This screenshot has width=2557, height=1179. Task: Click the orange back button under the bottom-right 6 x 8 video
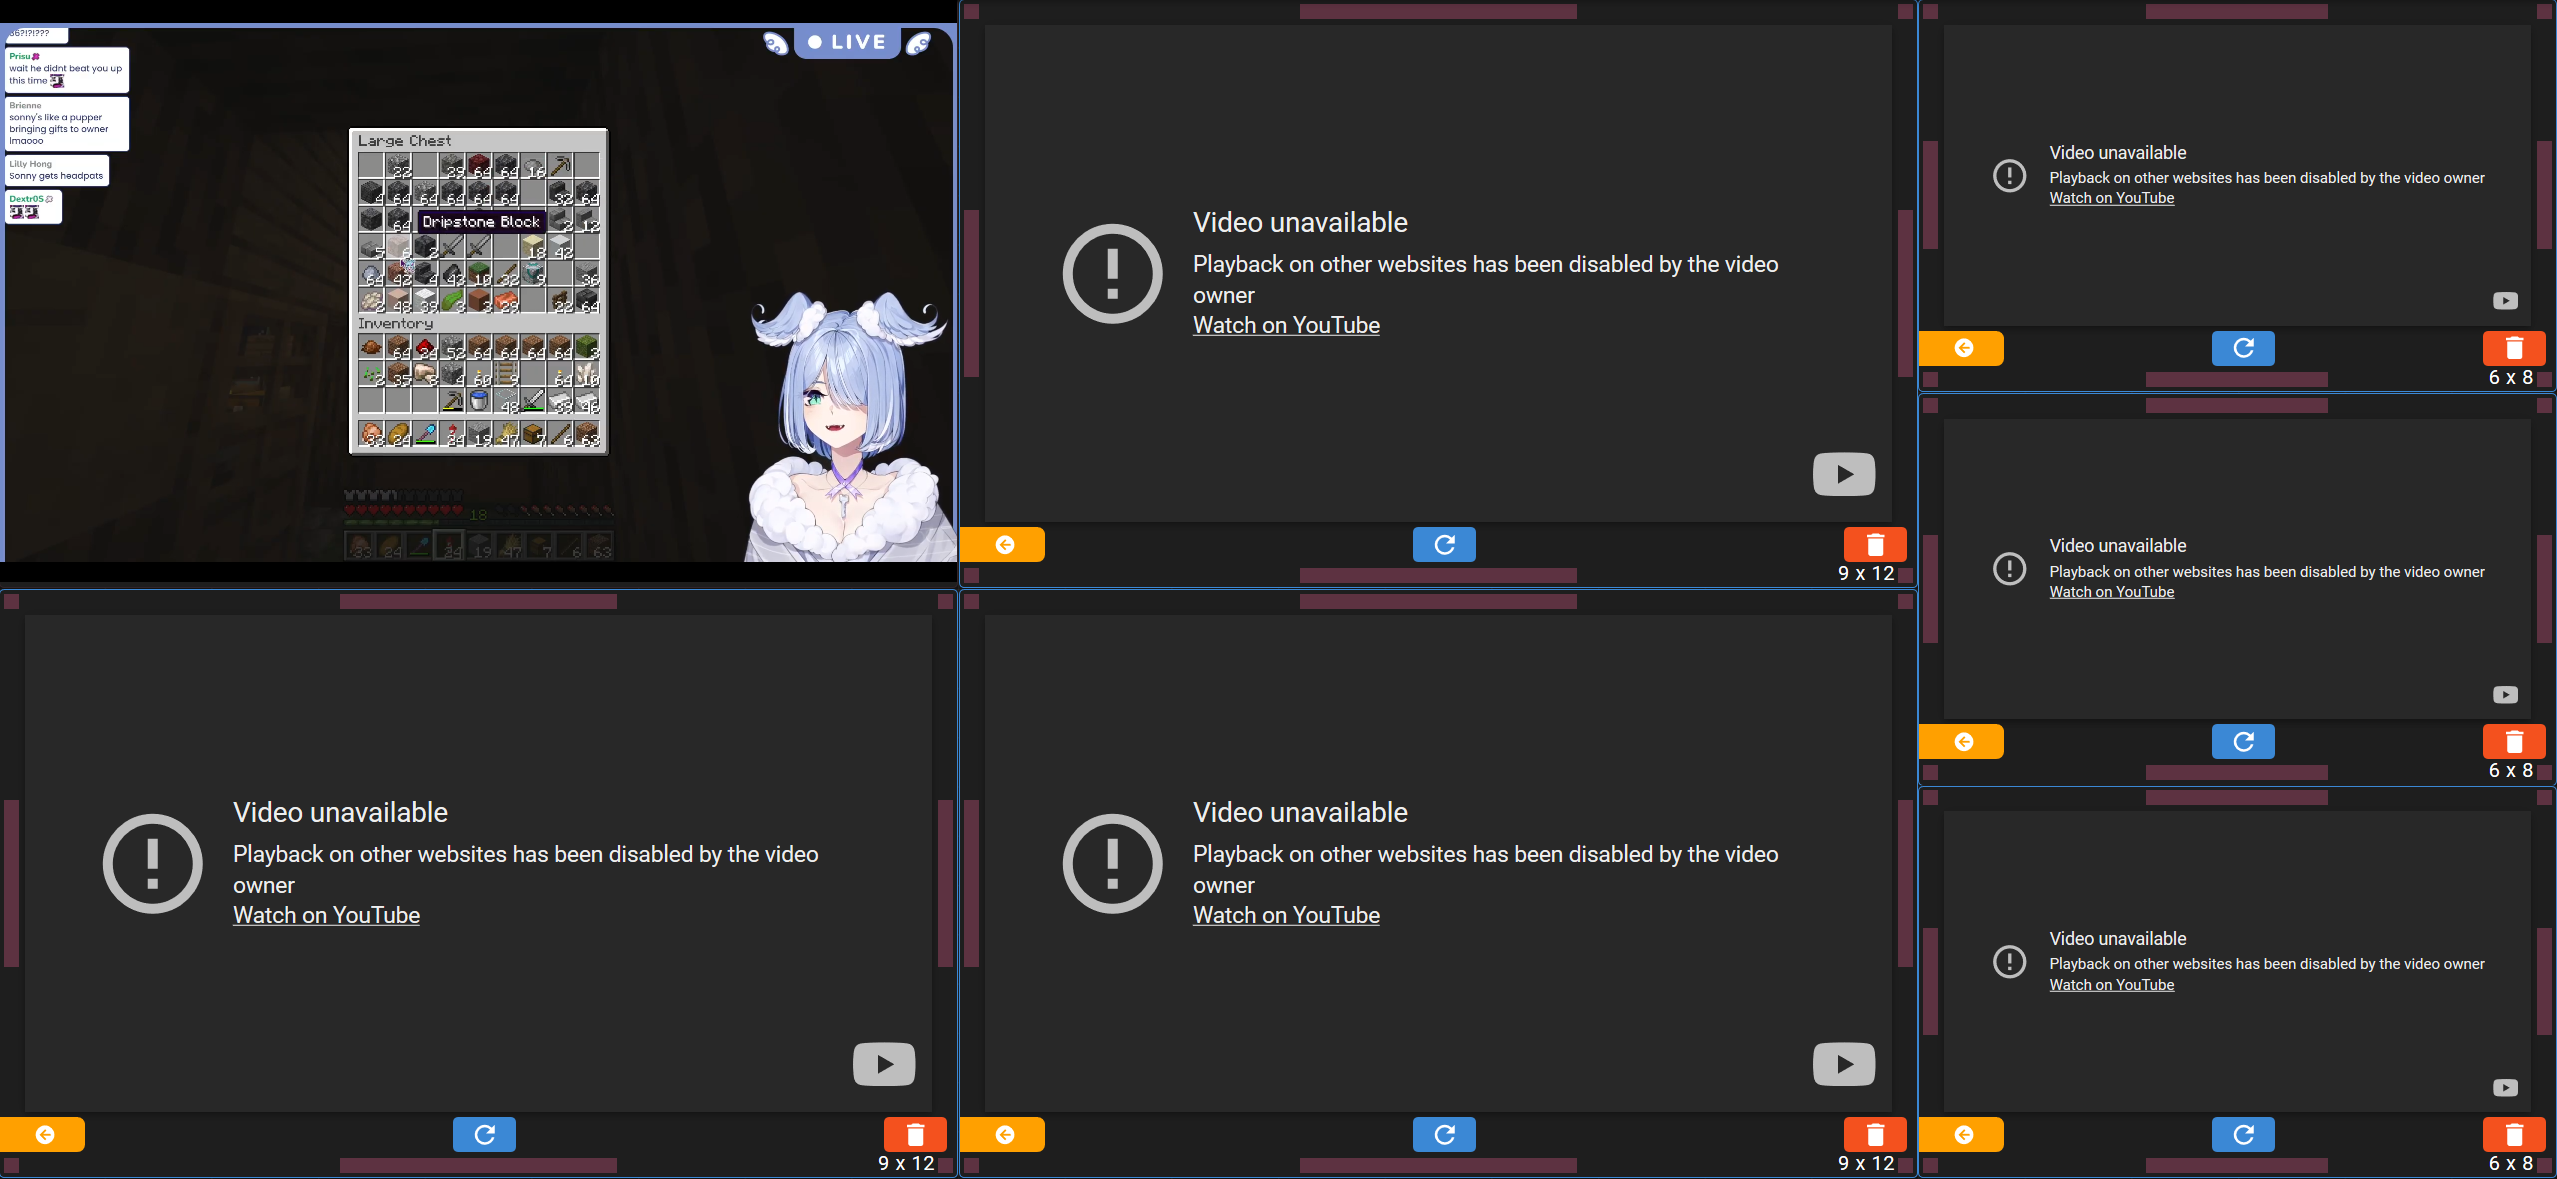tap(1961, 1135)
